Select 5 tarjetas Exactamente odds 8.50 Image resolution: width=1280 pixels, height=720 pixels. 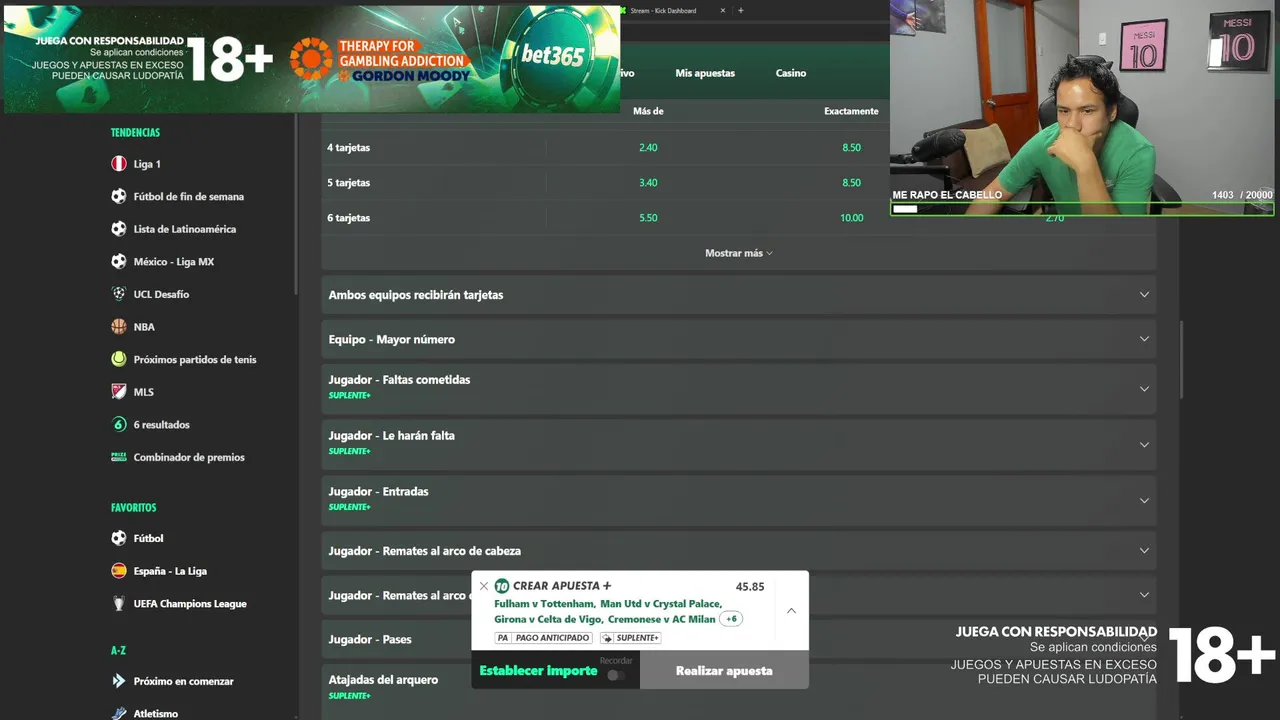click(851, 183)
